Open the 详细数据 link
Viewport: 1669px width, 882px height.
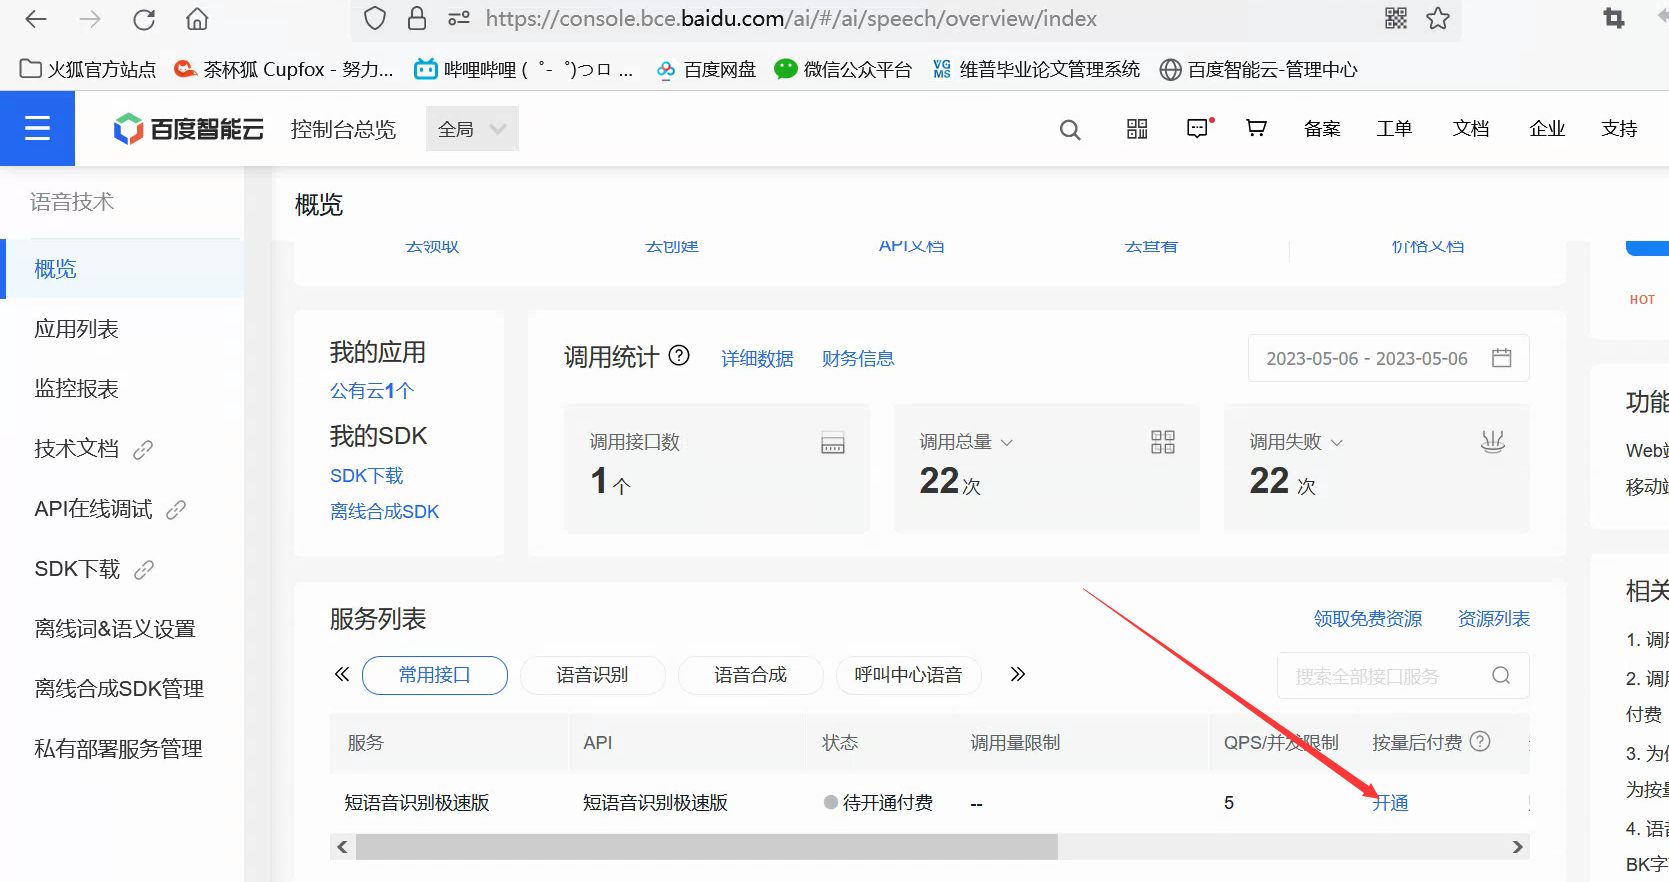click(757, 359)
